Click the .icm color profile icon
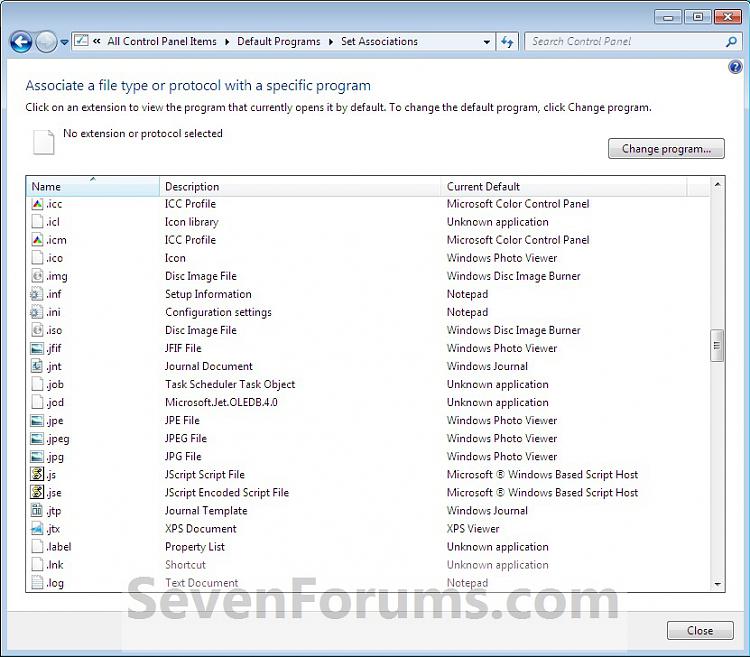Viewport: 750px width, 657px height. coord(37,240)
